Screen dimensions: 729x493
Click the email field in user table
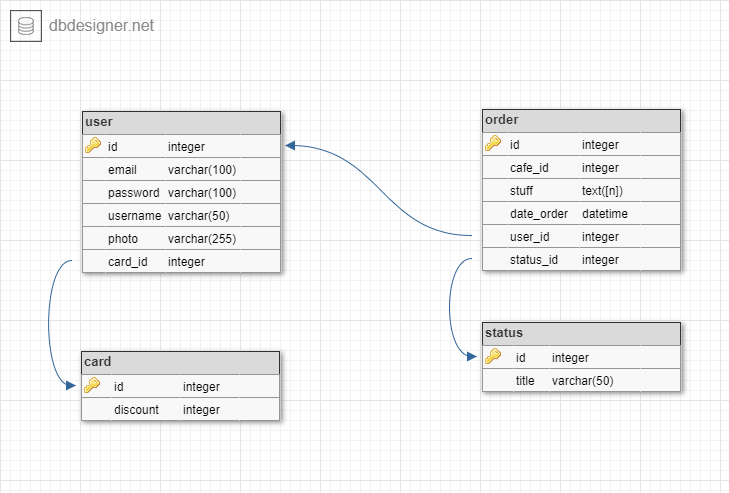(x=181, y=169)
